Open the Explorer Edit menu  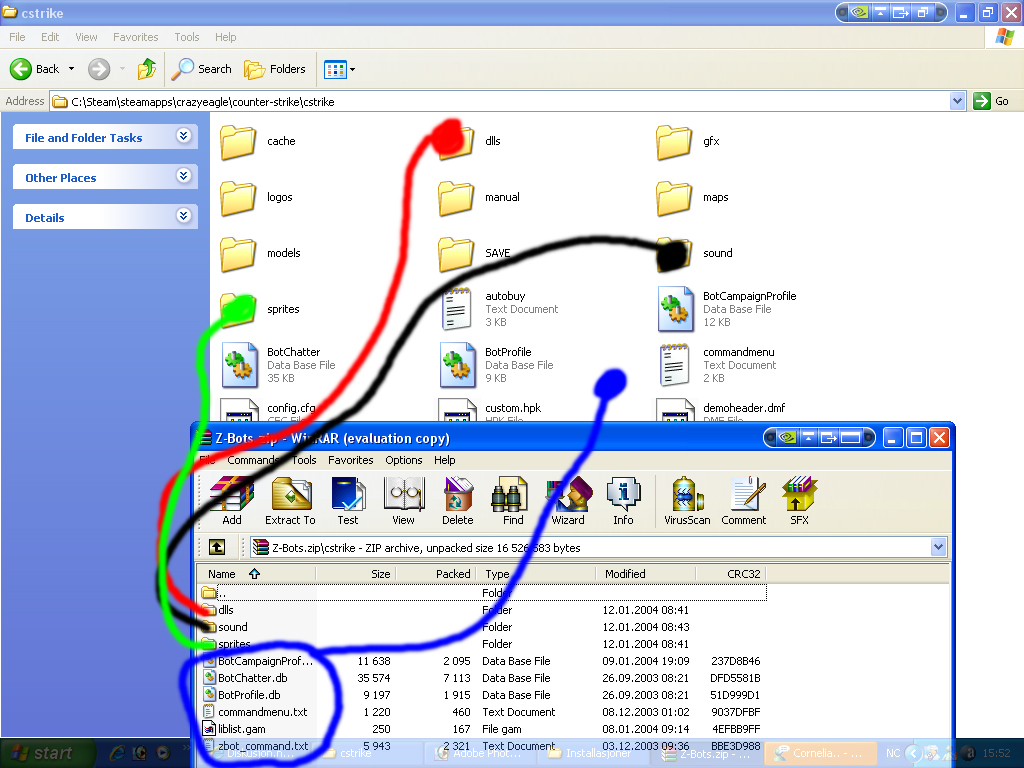click(50, 37)
